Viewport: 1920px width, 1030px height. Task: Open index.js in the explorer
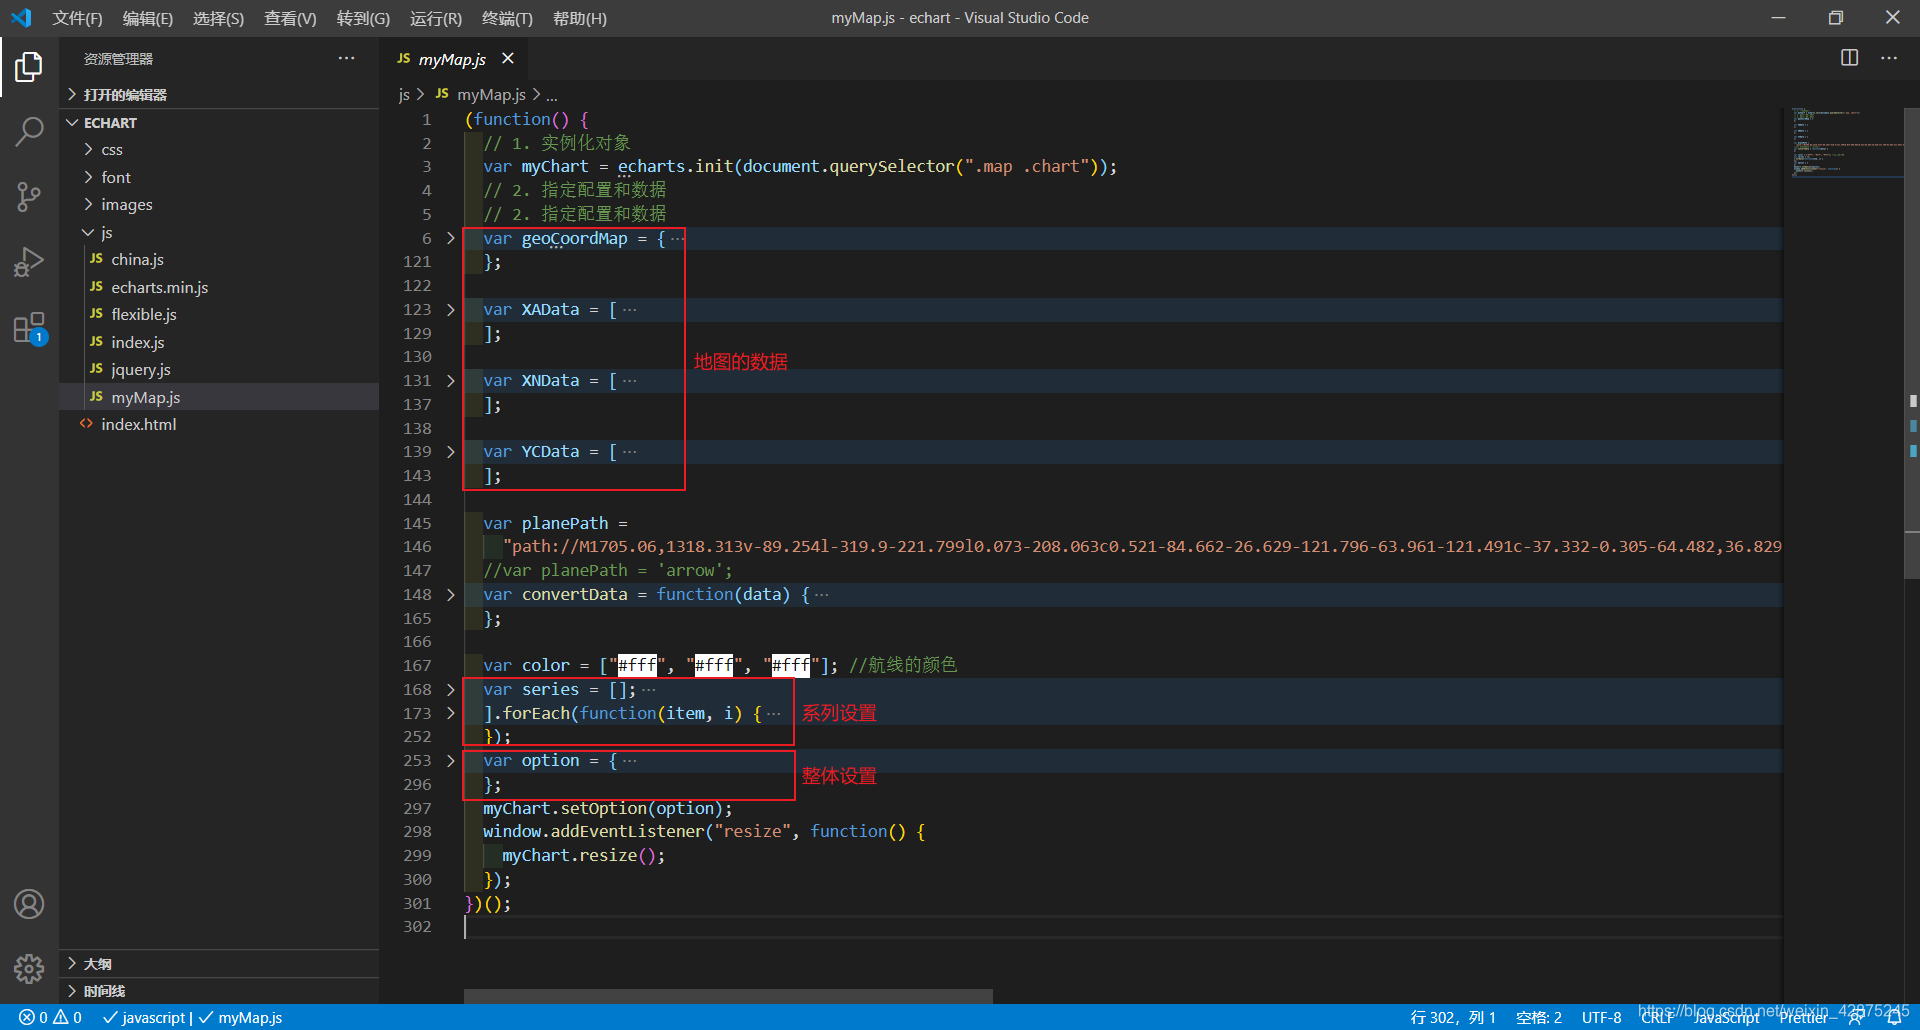coord(219,342)
